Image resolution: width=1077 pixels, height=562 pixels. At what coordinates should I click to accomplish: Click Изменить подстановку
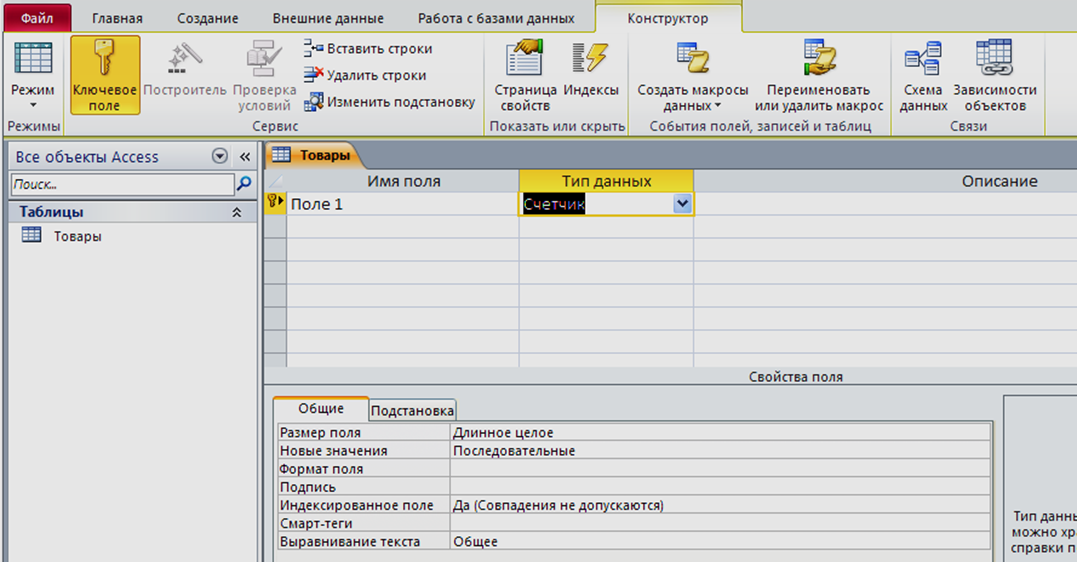click(x=389, y=102)
